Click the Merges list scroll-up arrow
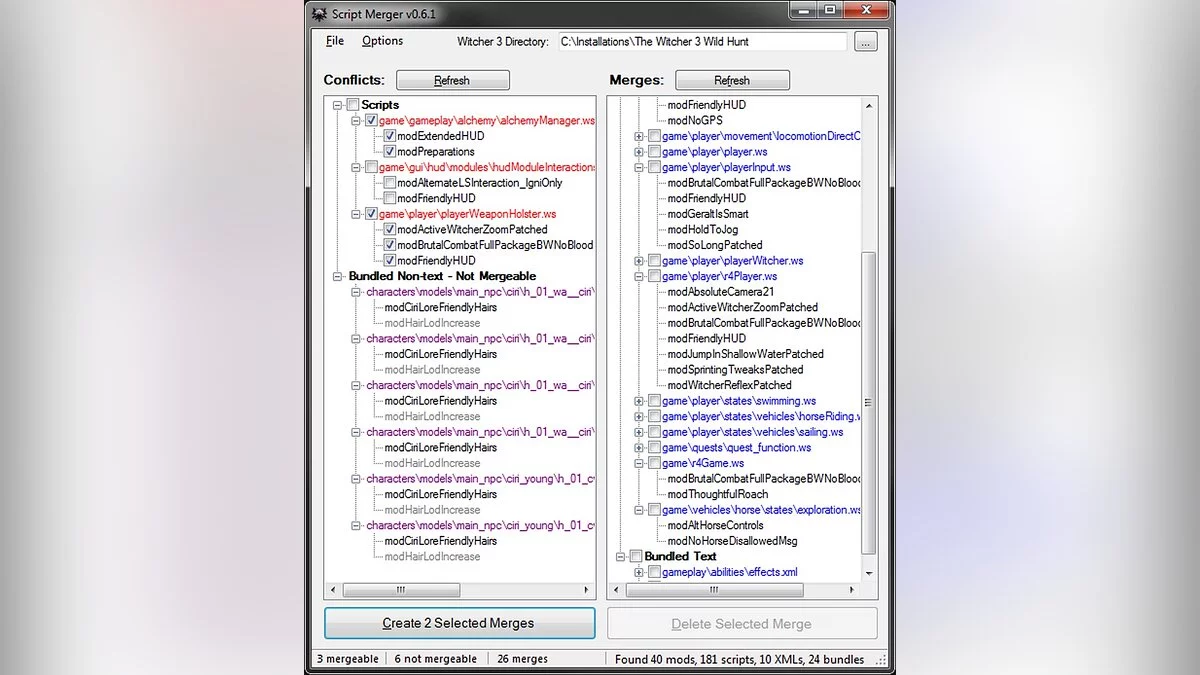This screenshot has width=1200, height=675. 868,105
